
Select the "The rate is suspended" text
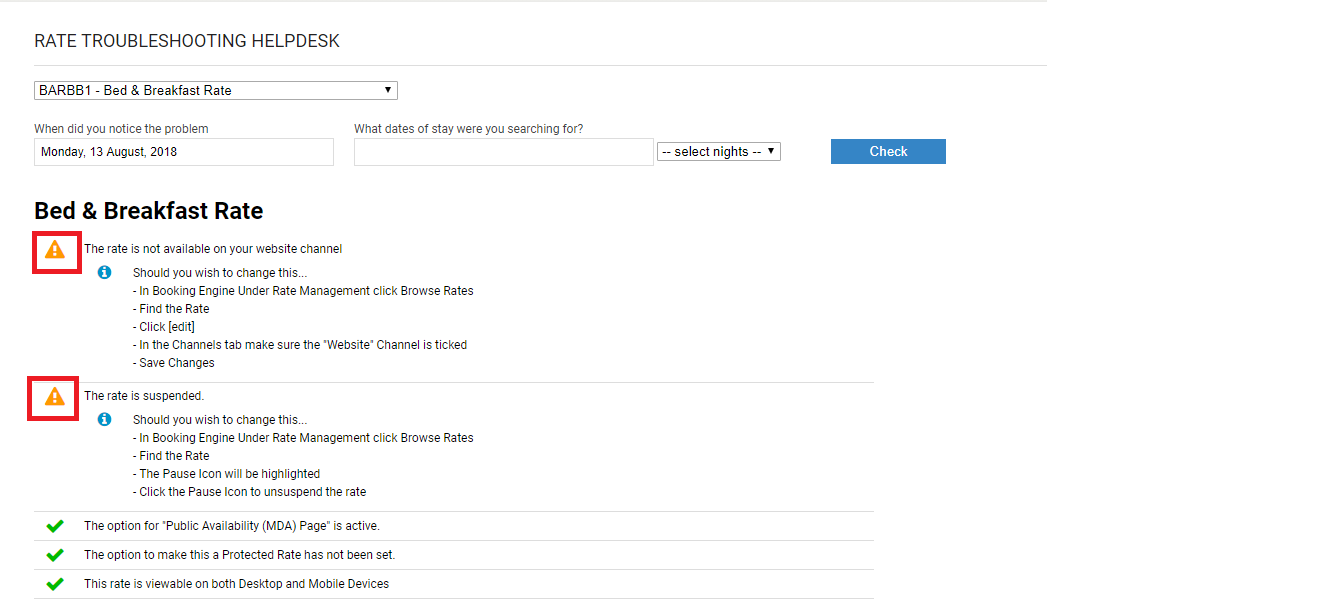coord(144,396)
